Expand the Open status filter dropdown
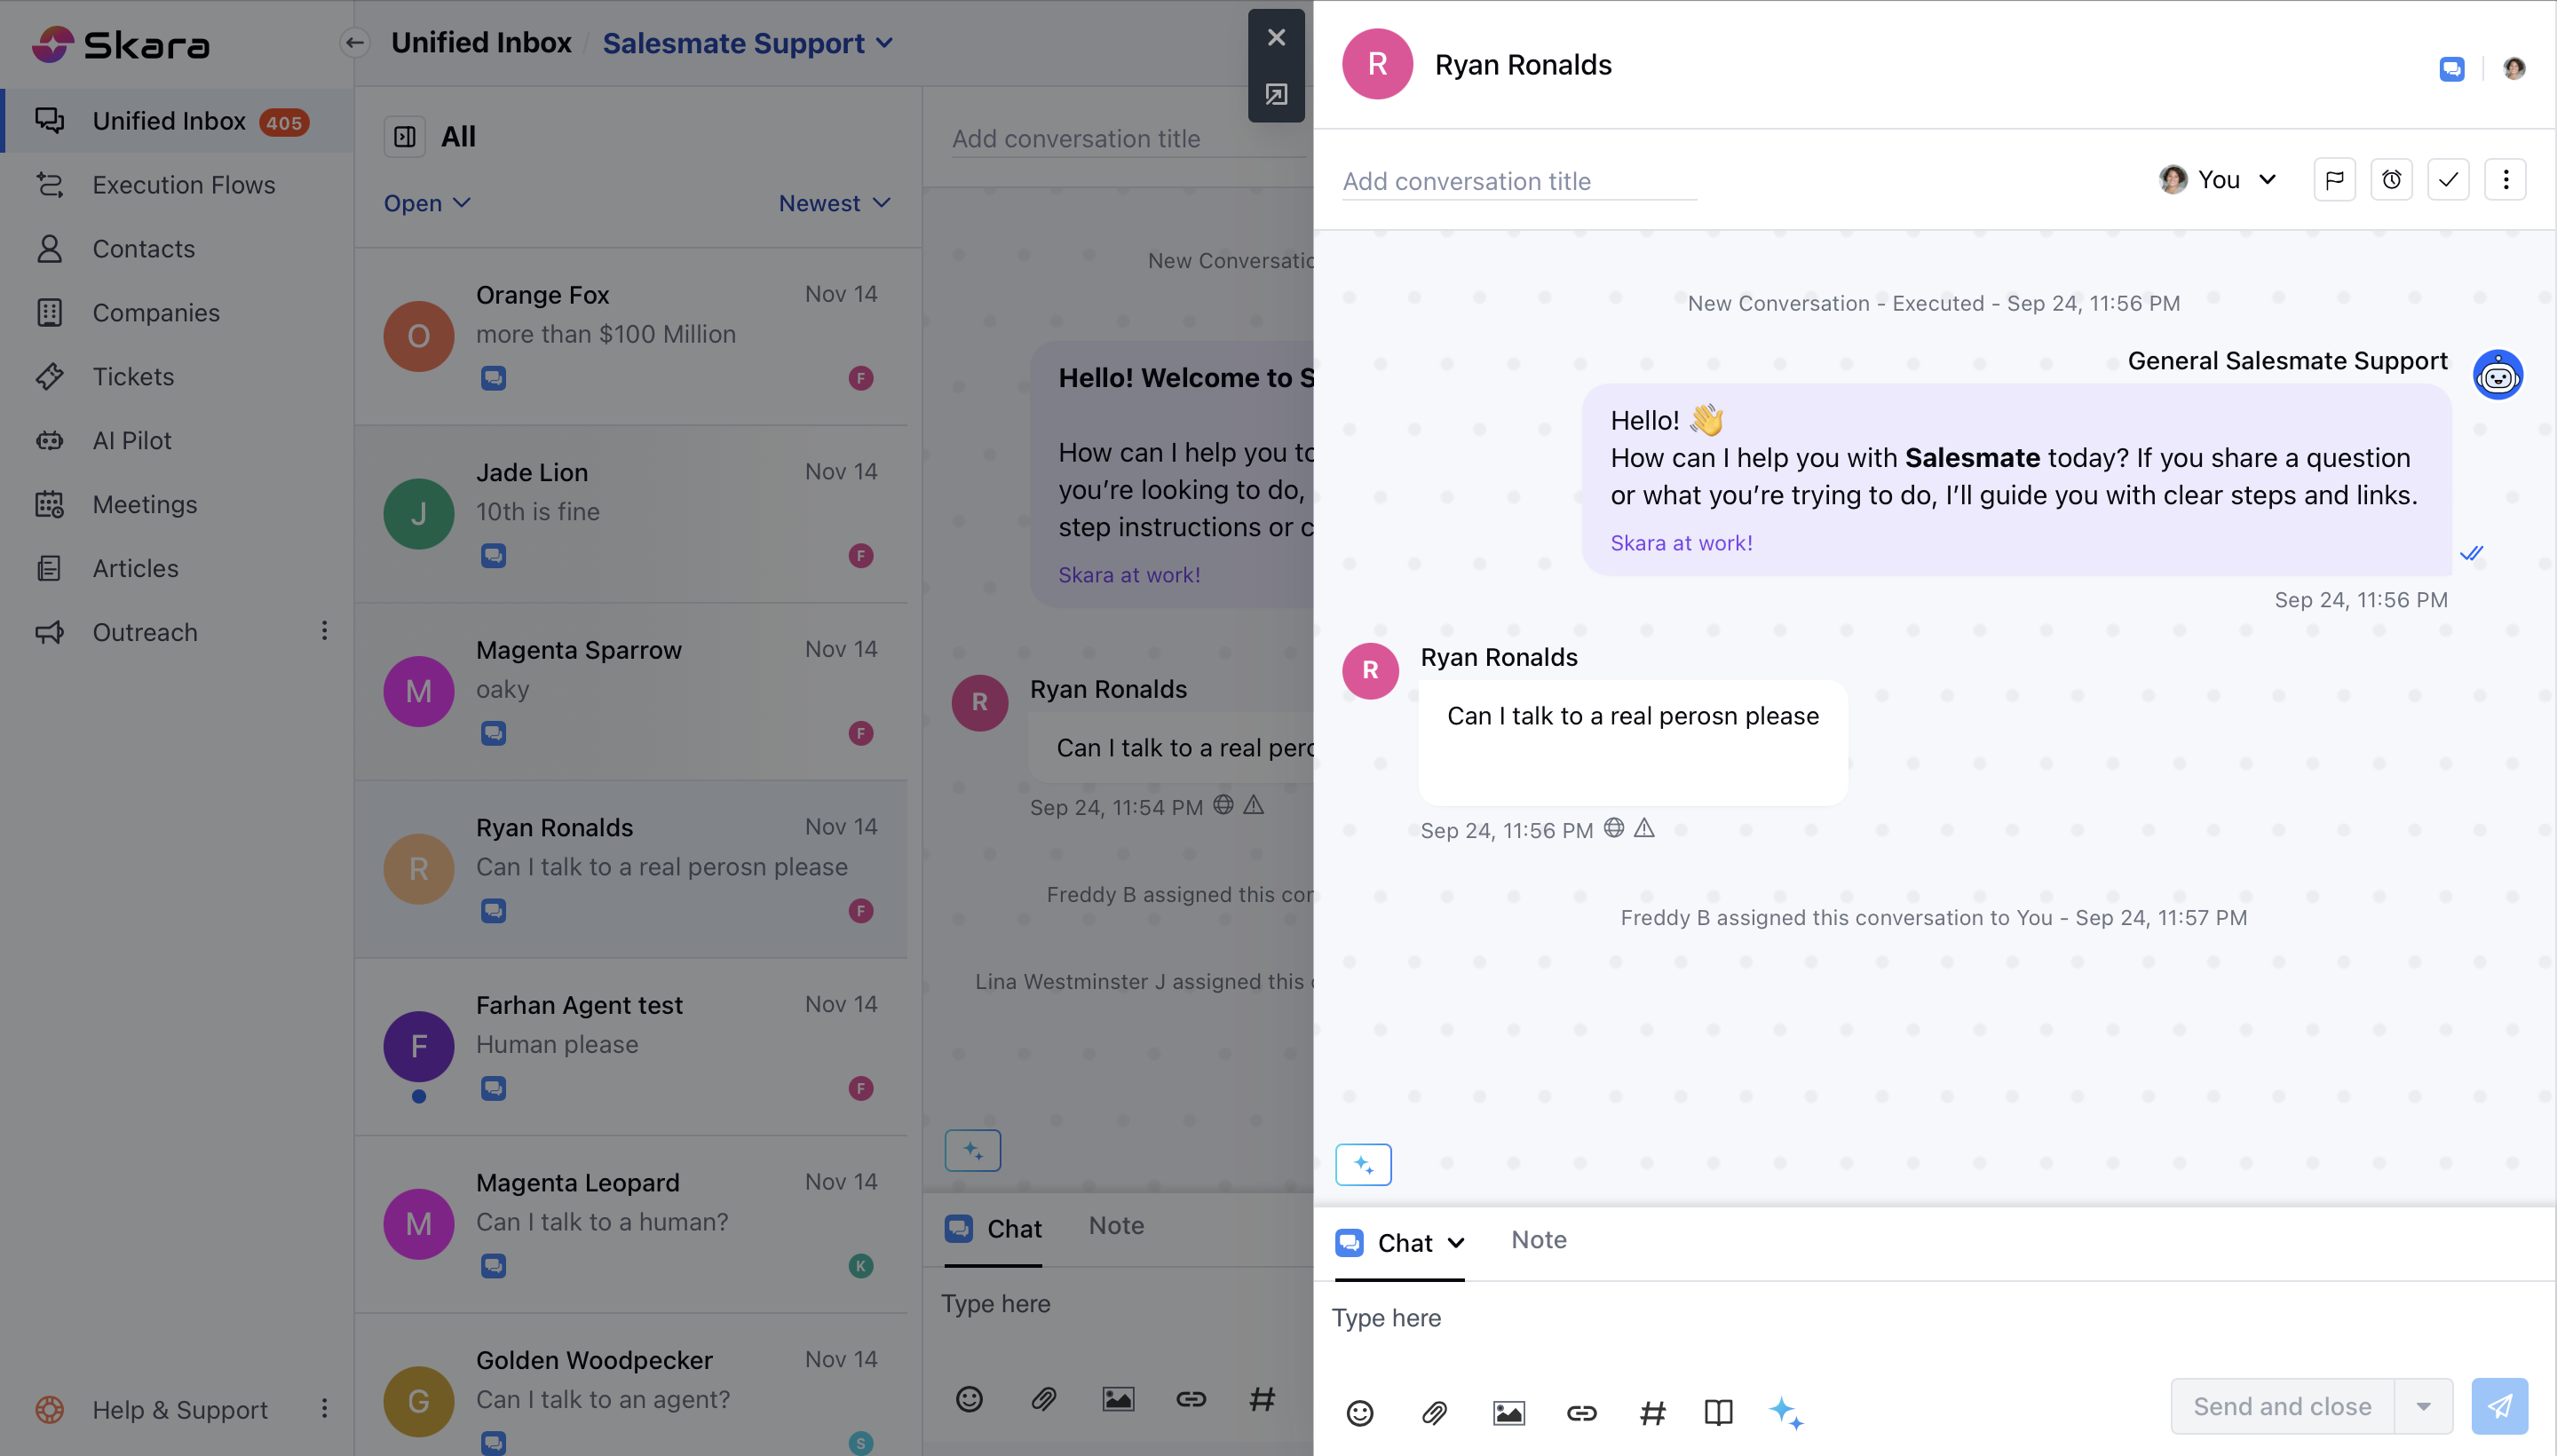This screenshot has width=2557, height=1456. point(427,203)
